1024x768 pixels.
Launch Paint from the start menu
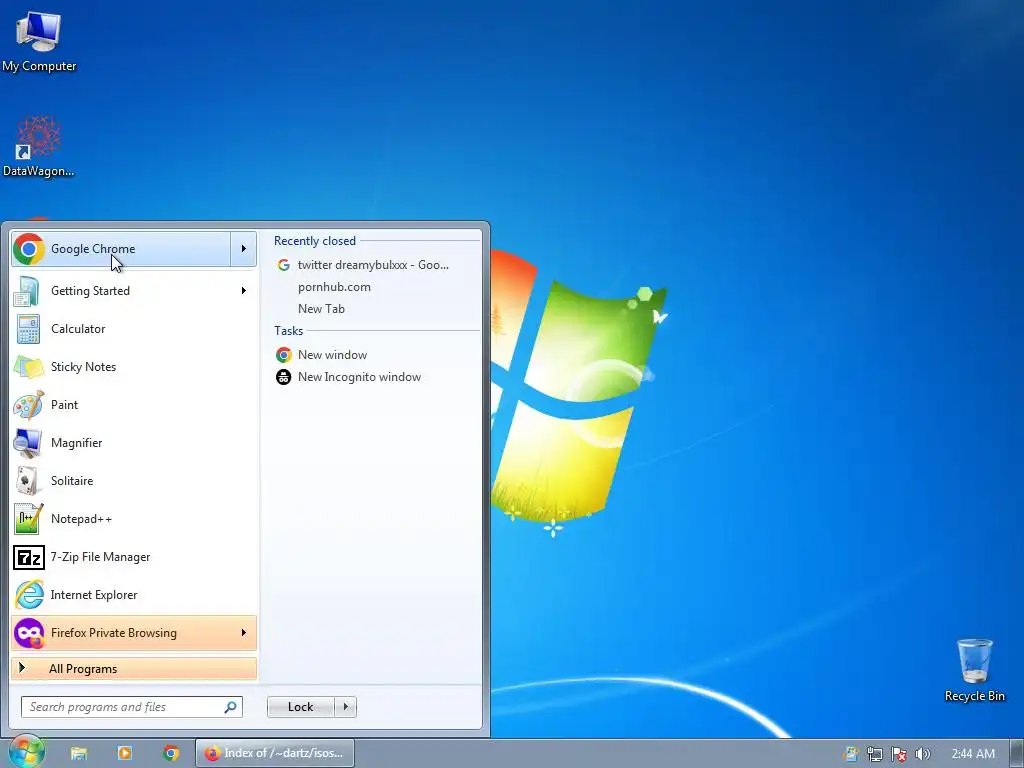click(134, 404)
